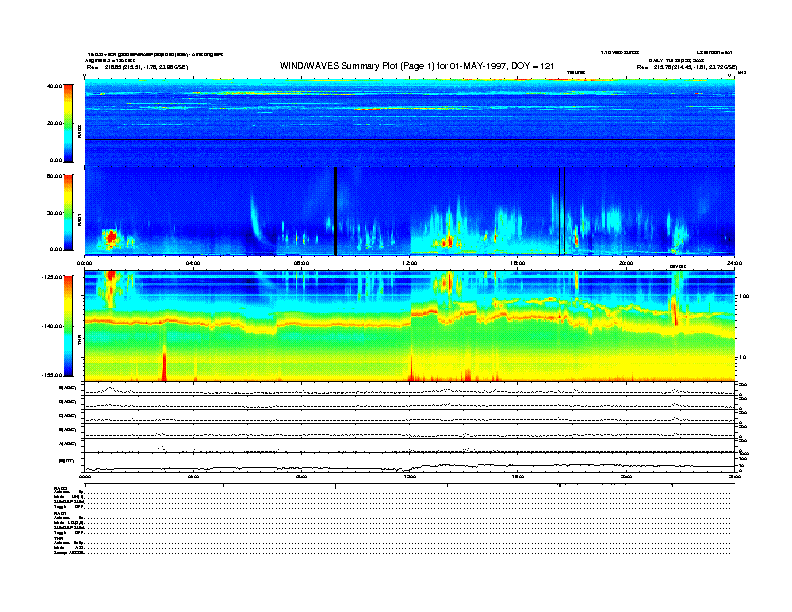Select the -140.00 color scale label
This screenshot has height=612, width=792.
[52, 326]
